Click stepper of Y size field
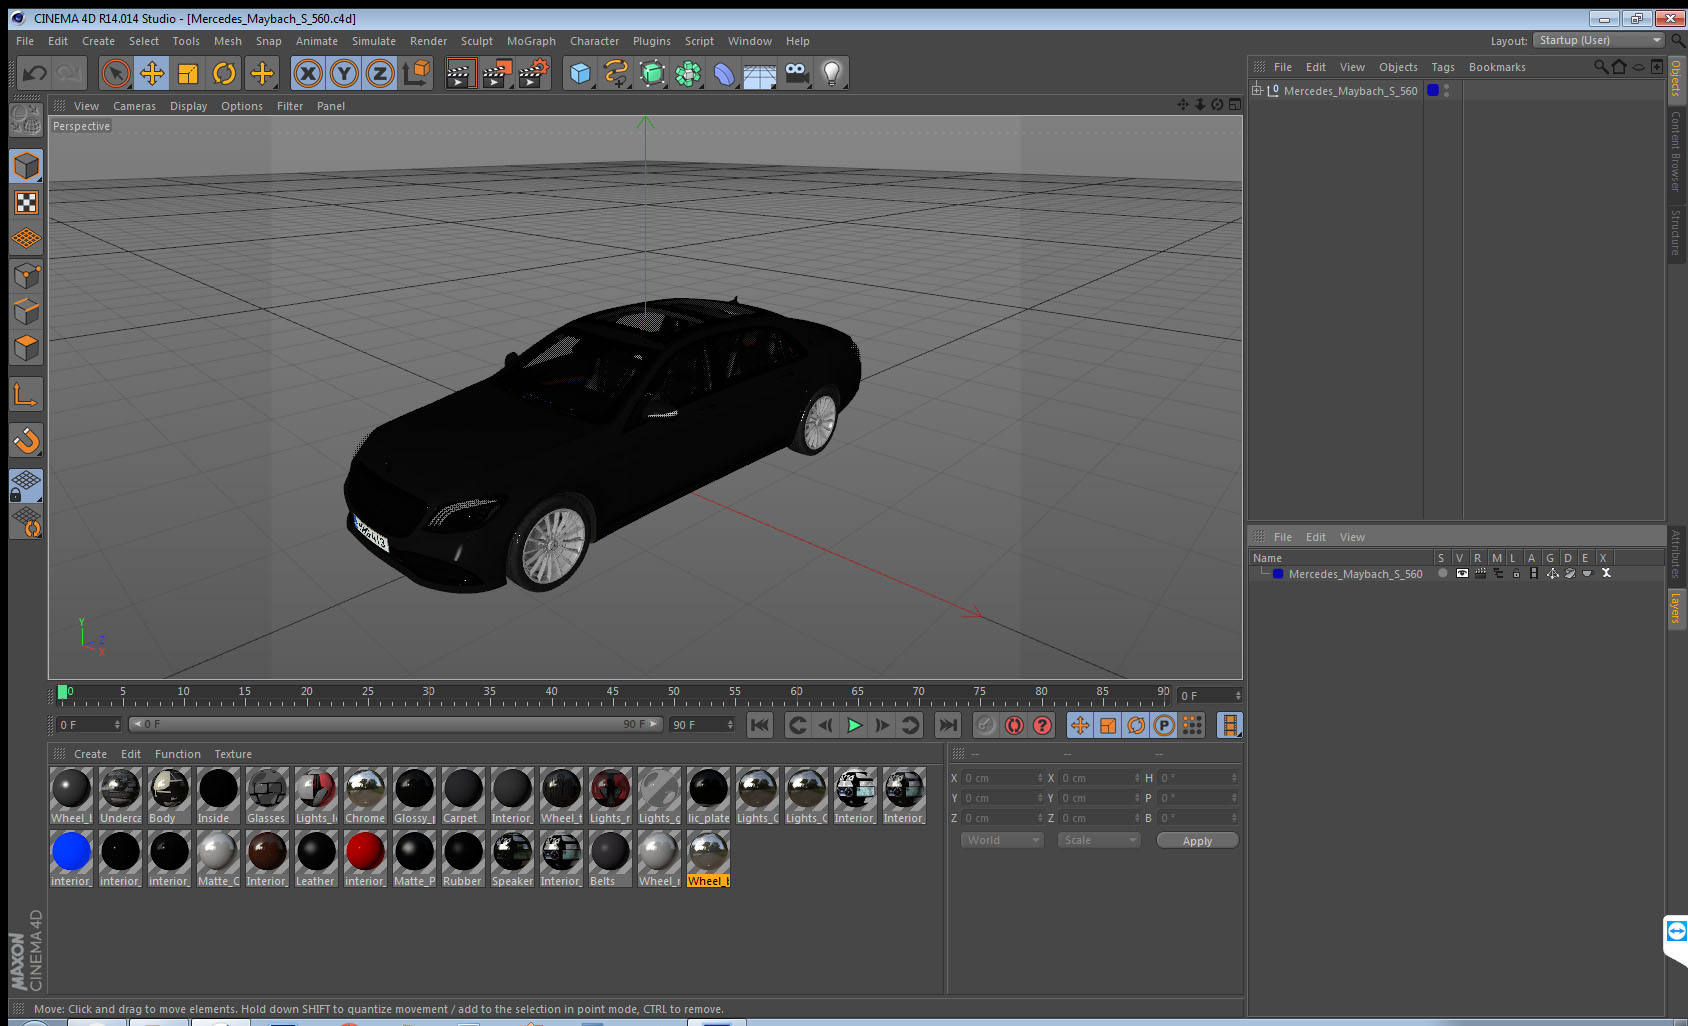 coord(1137,798)
